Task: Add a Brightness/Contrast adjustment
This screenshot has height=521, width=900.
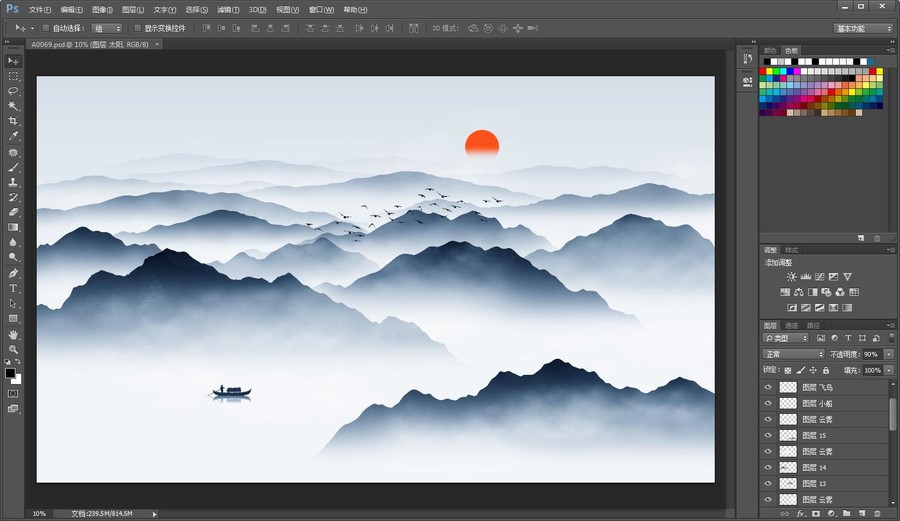Action: pyautogui.click(x=792, y=277)
